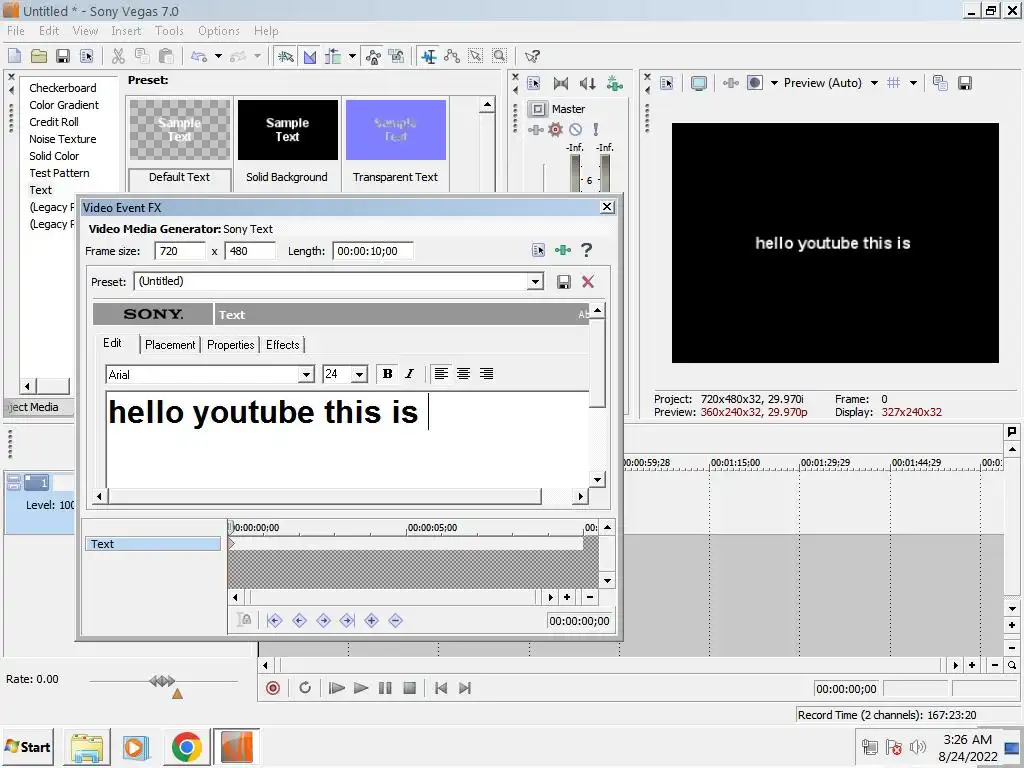Screen dimensions: 1024x768
Task: Open the Preview (Auto) quality dropdown
Action: (x=874, y=83)
